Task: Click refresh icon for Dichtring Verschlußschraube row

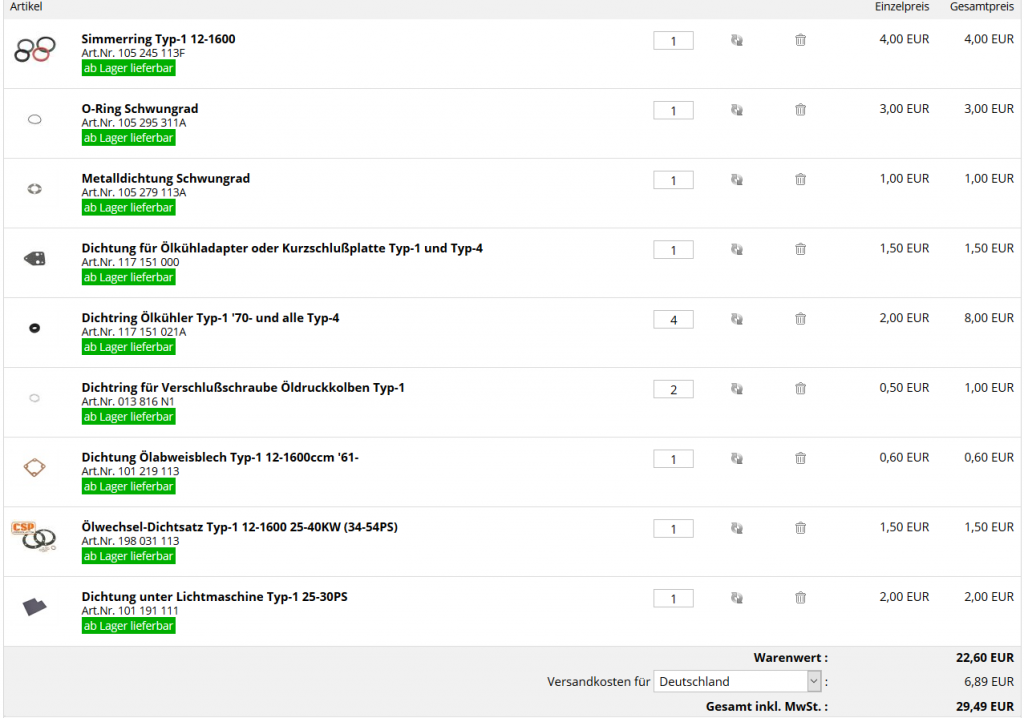Action: [737, 389]
